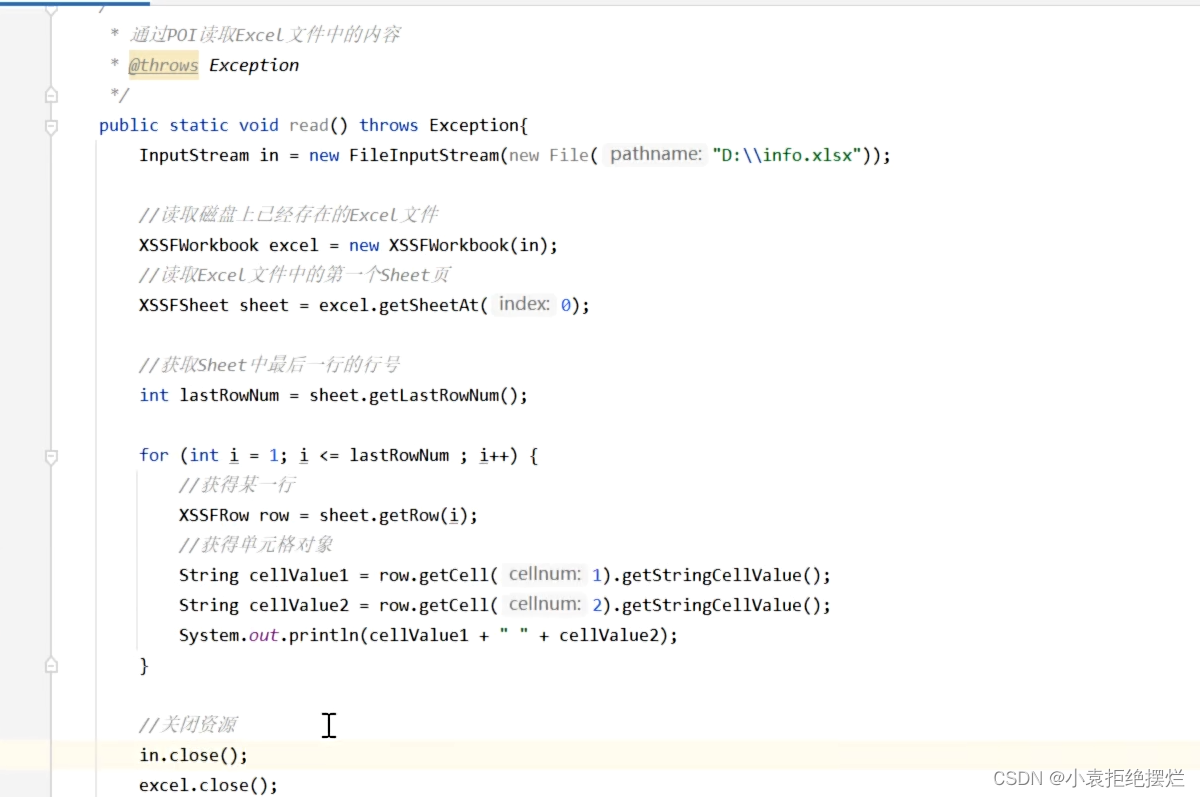Click the 'pathname:' parameter hint
Screen dimensions: 1200x797
coord(655,154)
